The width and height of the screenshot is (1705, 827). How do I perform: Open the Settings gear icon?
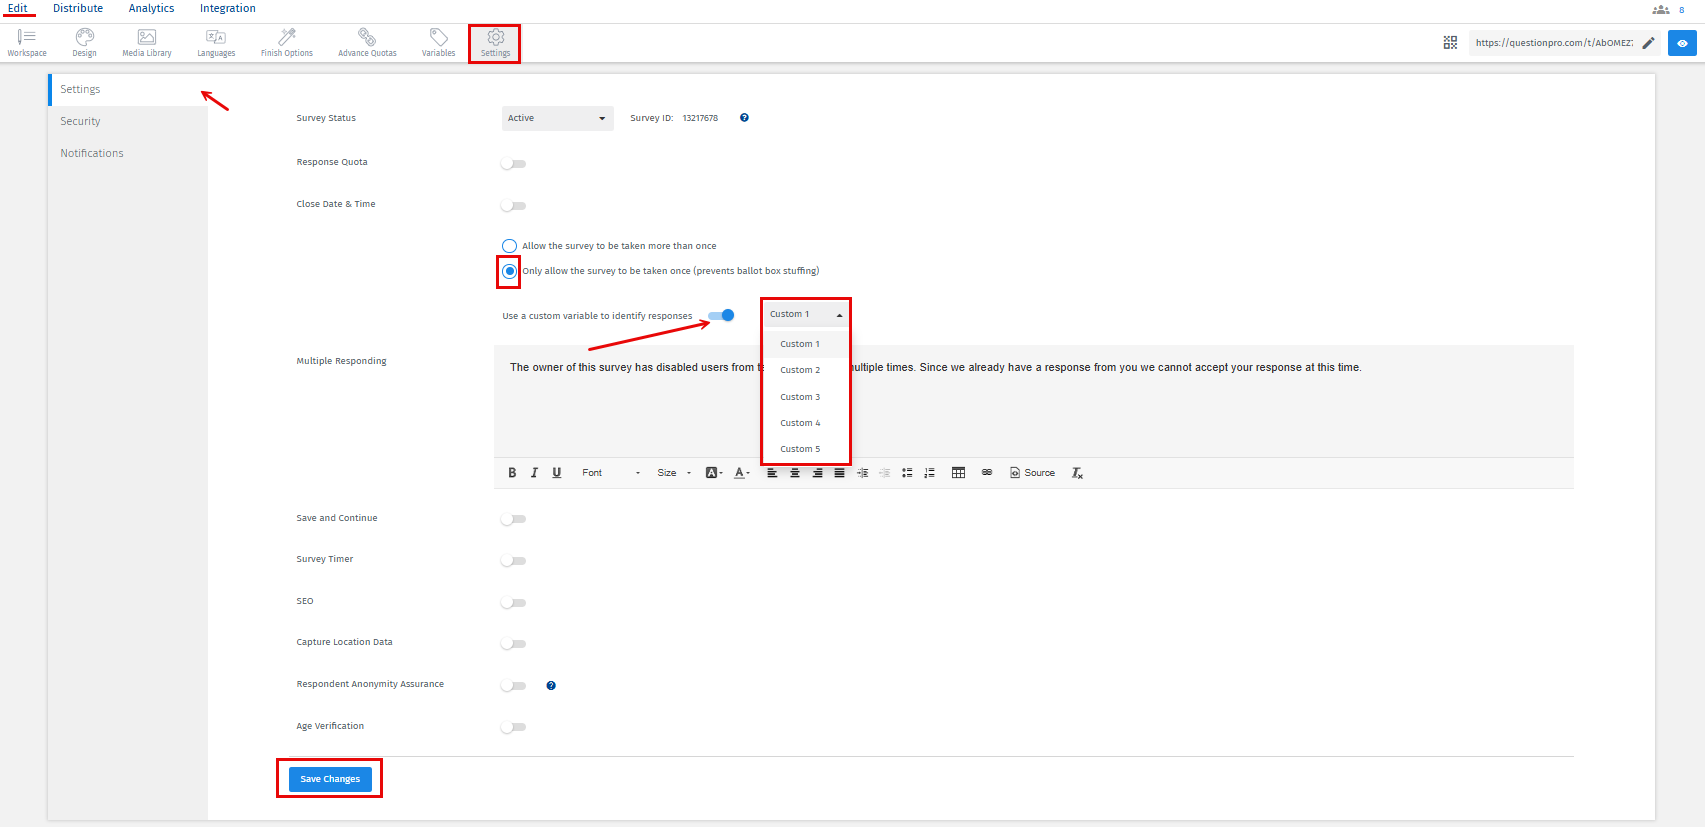[x=495, y=43]
